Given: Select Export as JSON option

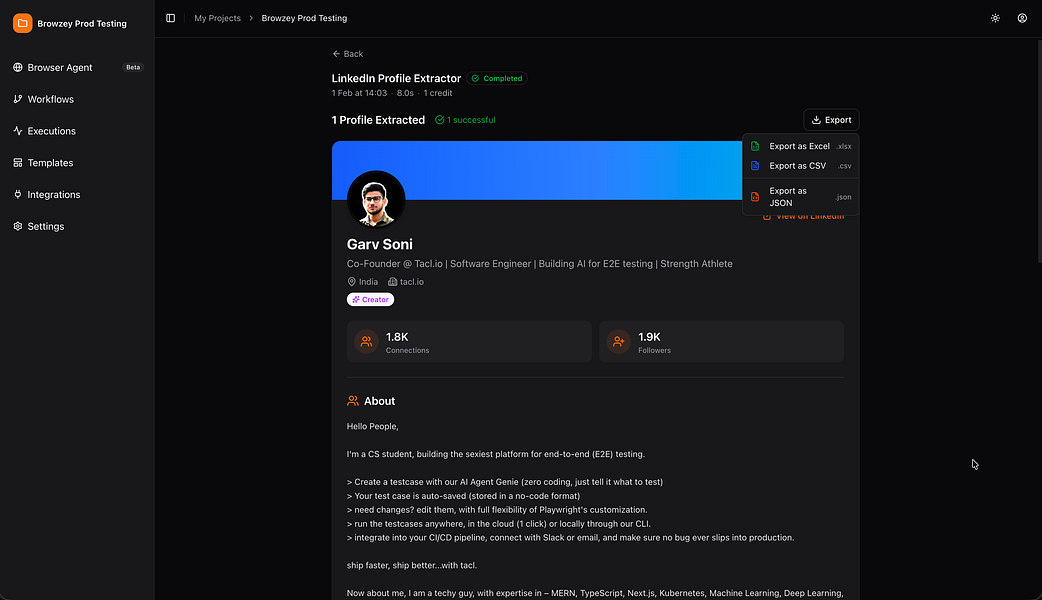Looking at the screenshot, I should pos(801,197).
